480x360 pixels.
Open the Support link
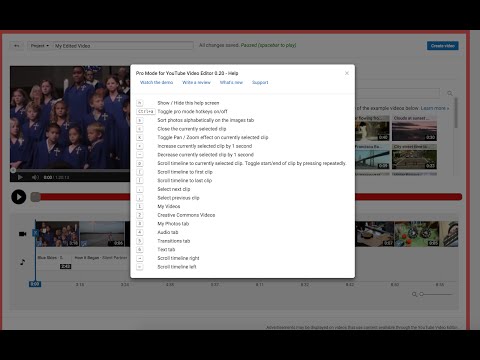point(260,82)
